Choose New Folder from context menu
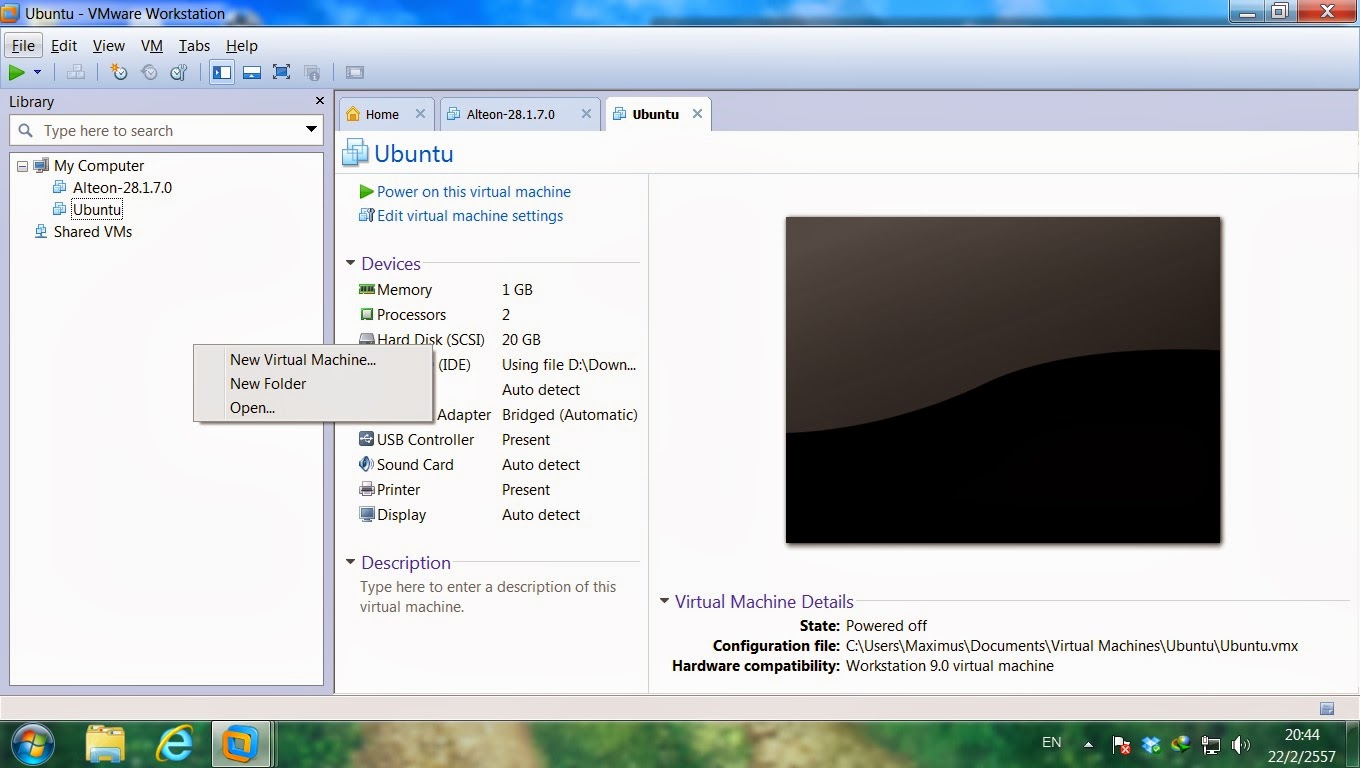 pyautogui.click(x=314, y=384)
